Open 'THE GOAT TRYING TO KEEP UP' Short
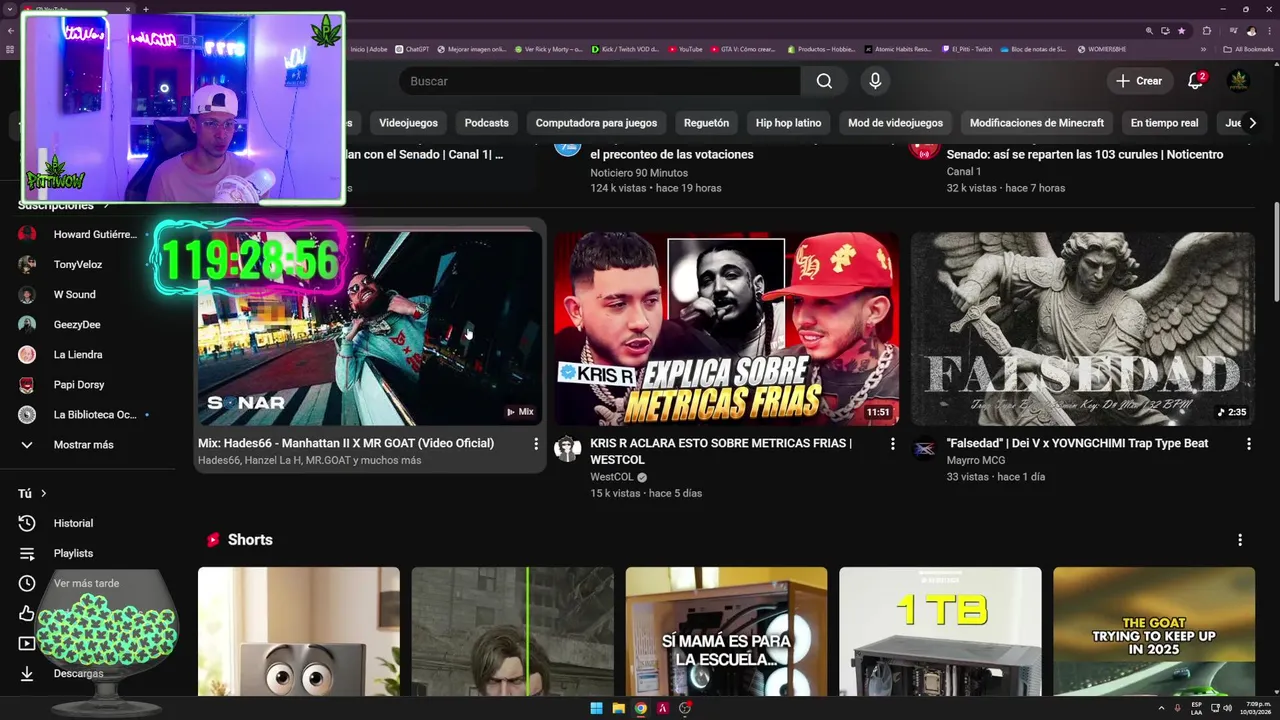Viewport: 1280px width, 720px height. pyautogui.click(x=1154, y=631)
